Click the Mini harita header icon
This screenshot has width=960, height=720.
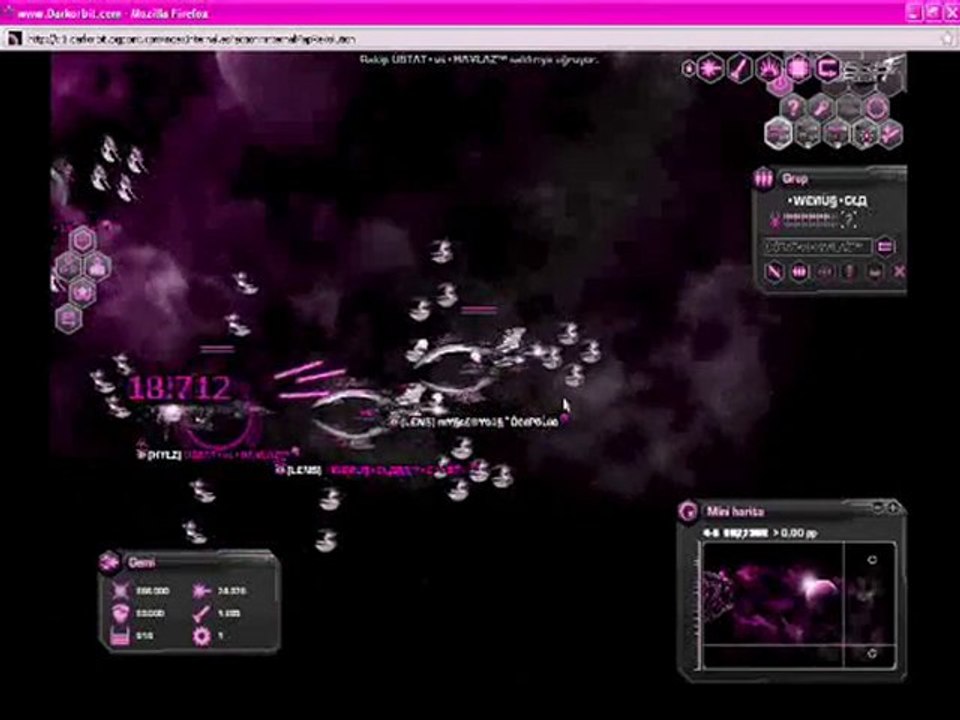(688, 511)
